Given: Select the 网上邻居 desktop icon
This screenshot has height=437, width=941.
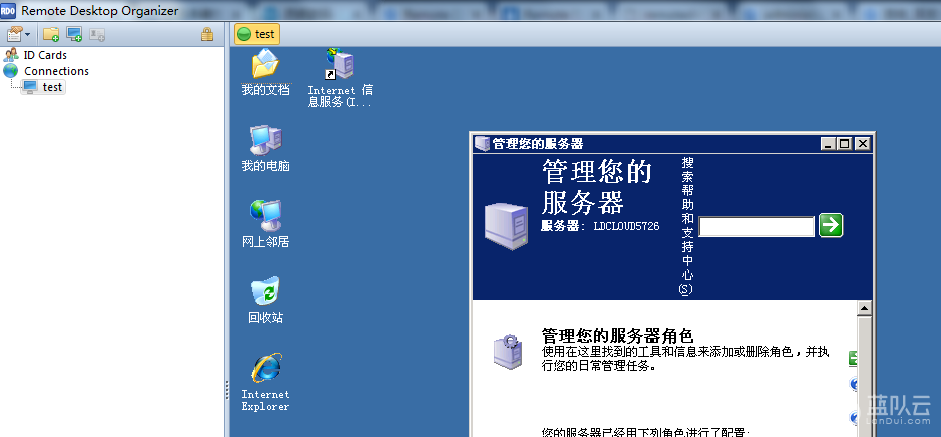Looking at the screenshot, I should tap(265, 216).
